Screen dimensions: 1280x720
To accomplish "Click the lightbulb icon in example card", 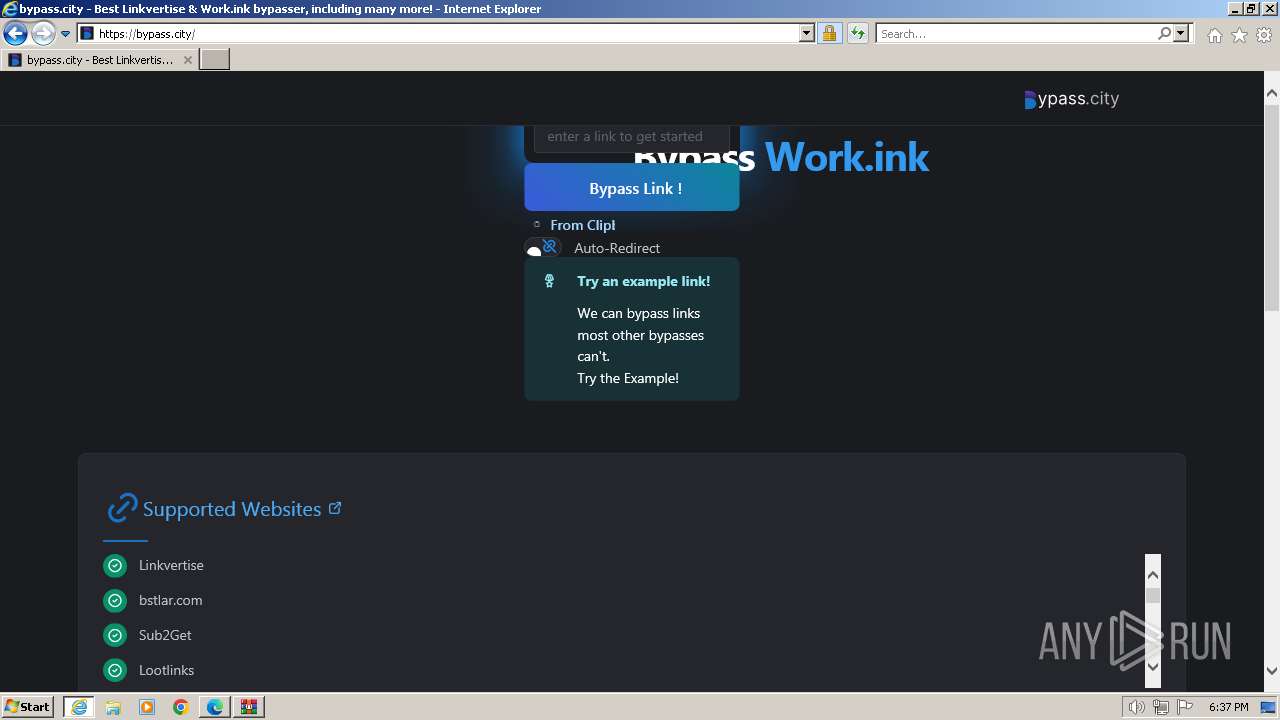I will [x=549, y=281].
